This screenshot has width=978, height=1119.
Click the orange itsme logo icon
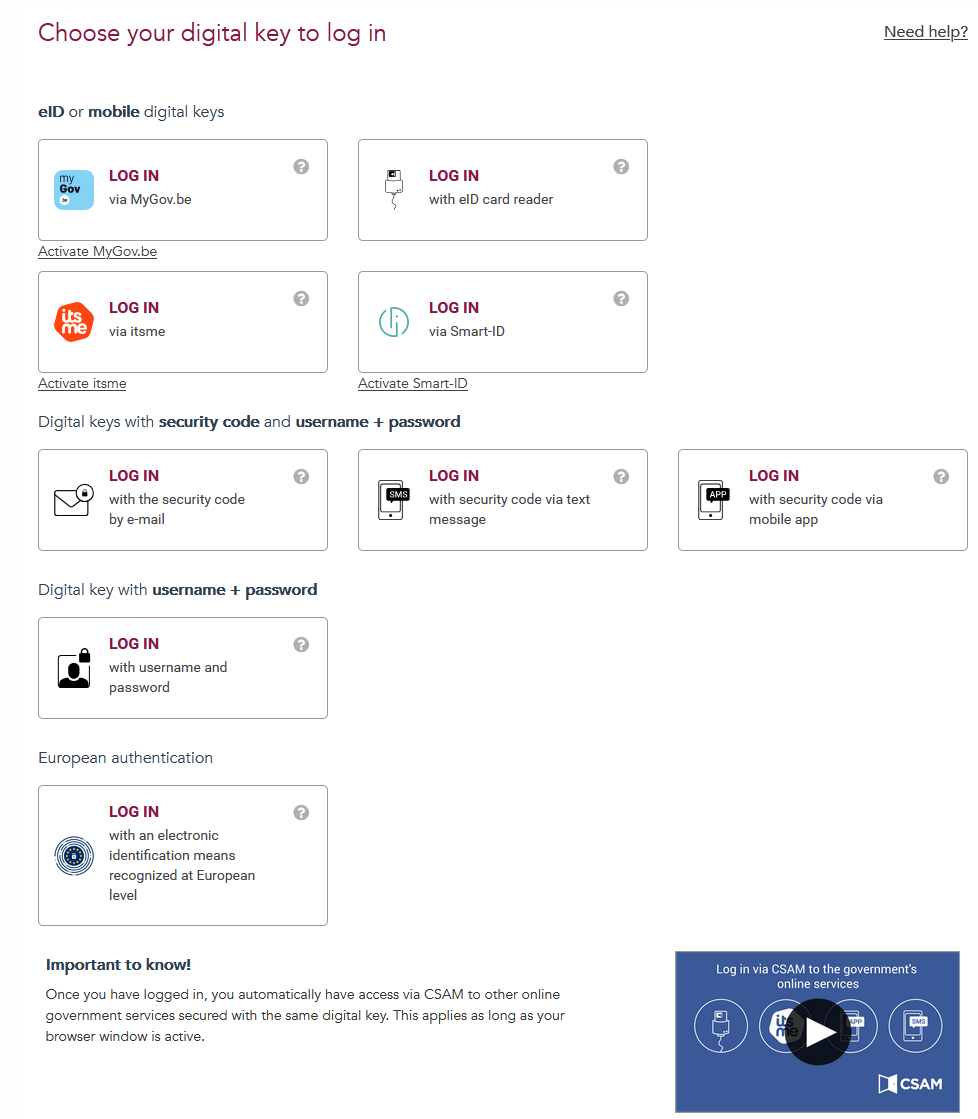74,322
